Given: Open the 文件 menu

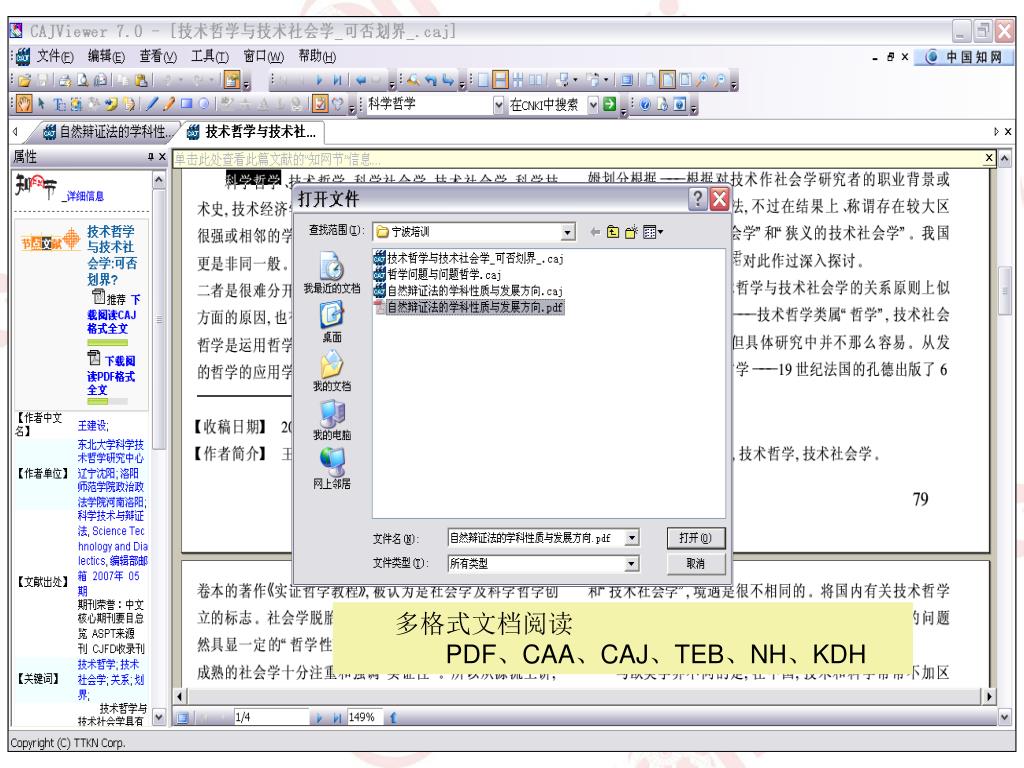Looking at the screenshot, I should [x=55, y=56].
